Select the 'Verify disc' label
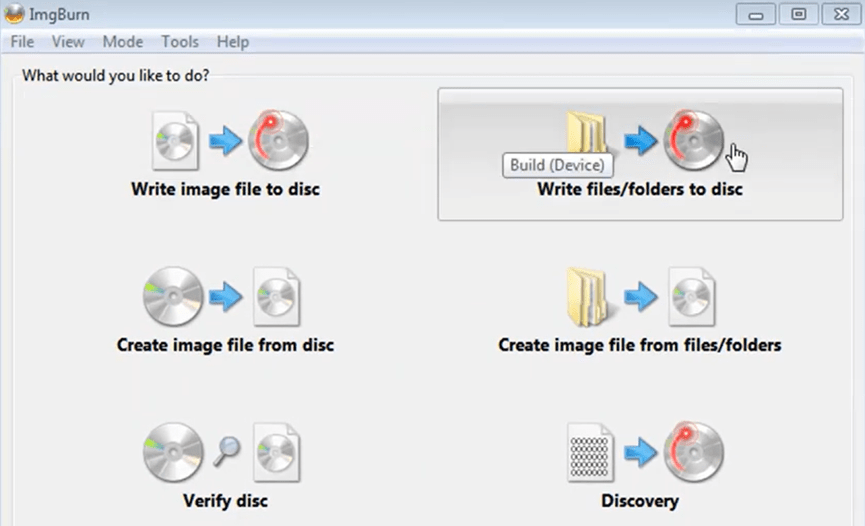This screenshot has height=526, width=865. click(x=225, y=500)
